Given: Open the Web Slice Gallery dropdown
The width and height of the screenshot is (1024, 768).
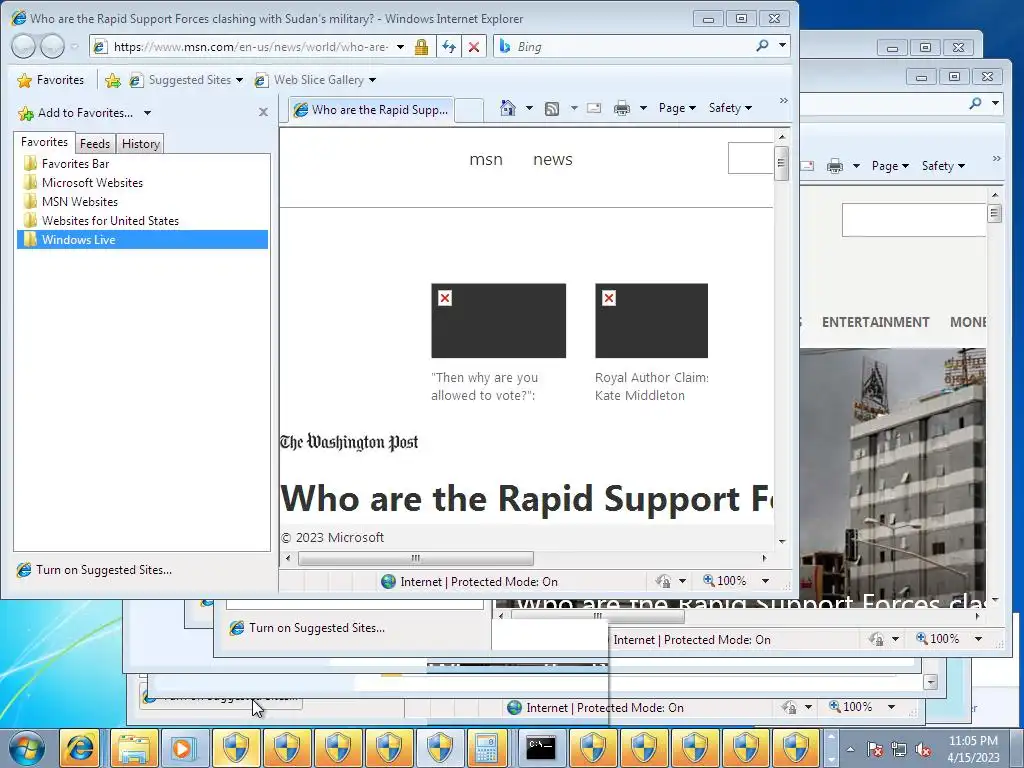Looking at the screenshot, I should tap(372, 80).
